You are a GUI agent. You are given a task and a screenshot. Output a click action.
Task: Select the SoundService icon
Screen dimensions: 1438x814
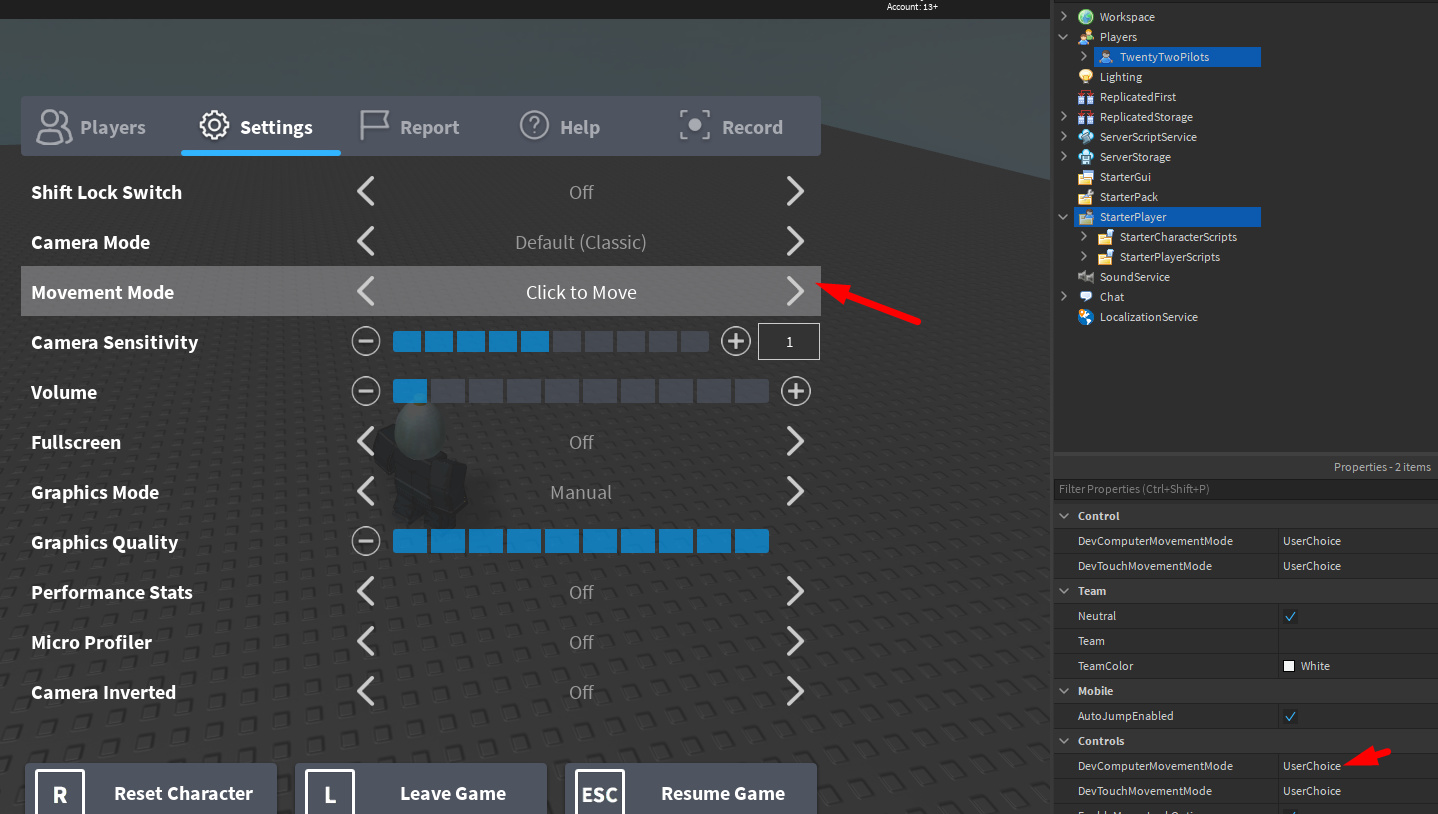(1087, 276)
